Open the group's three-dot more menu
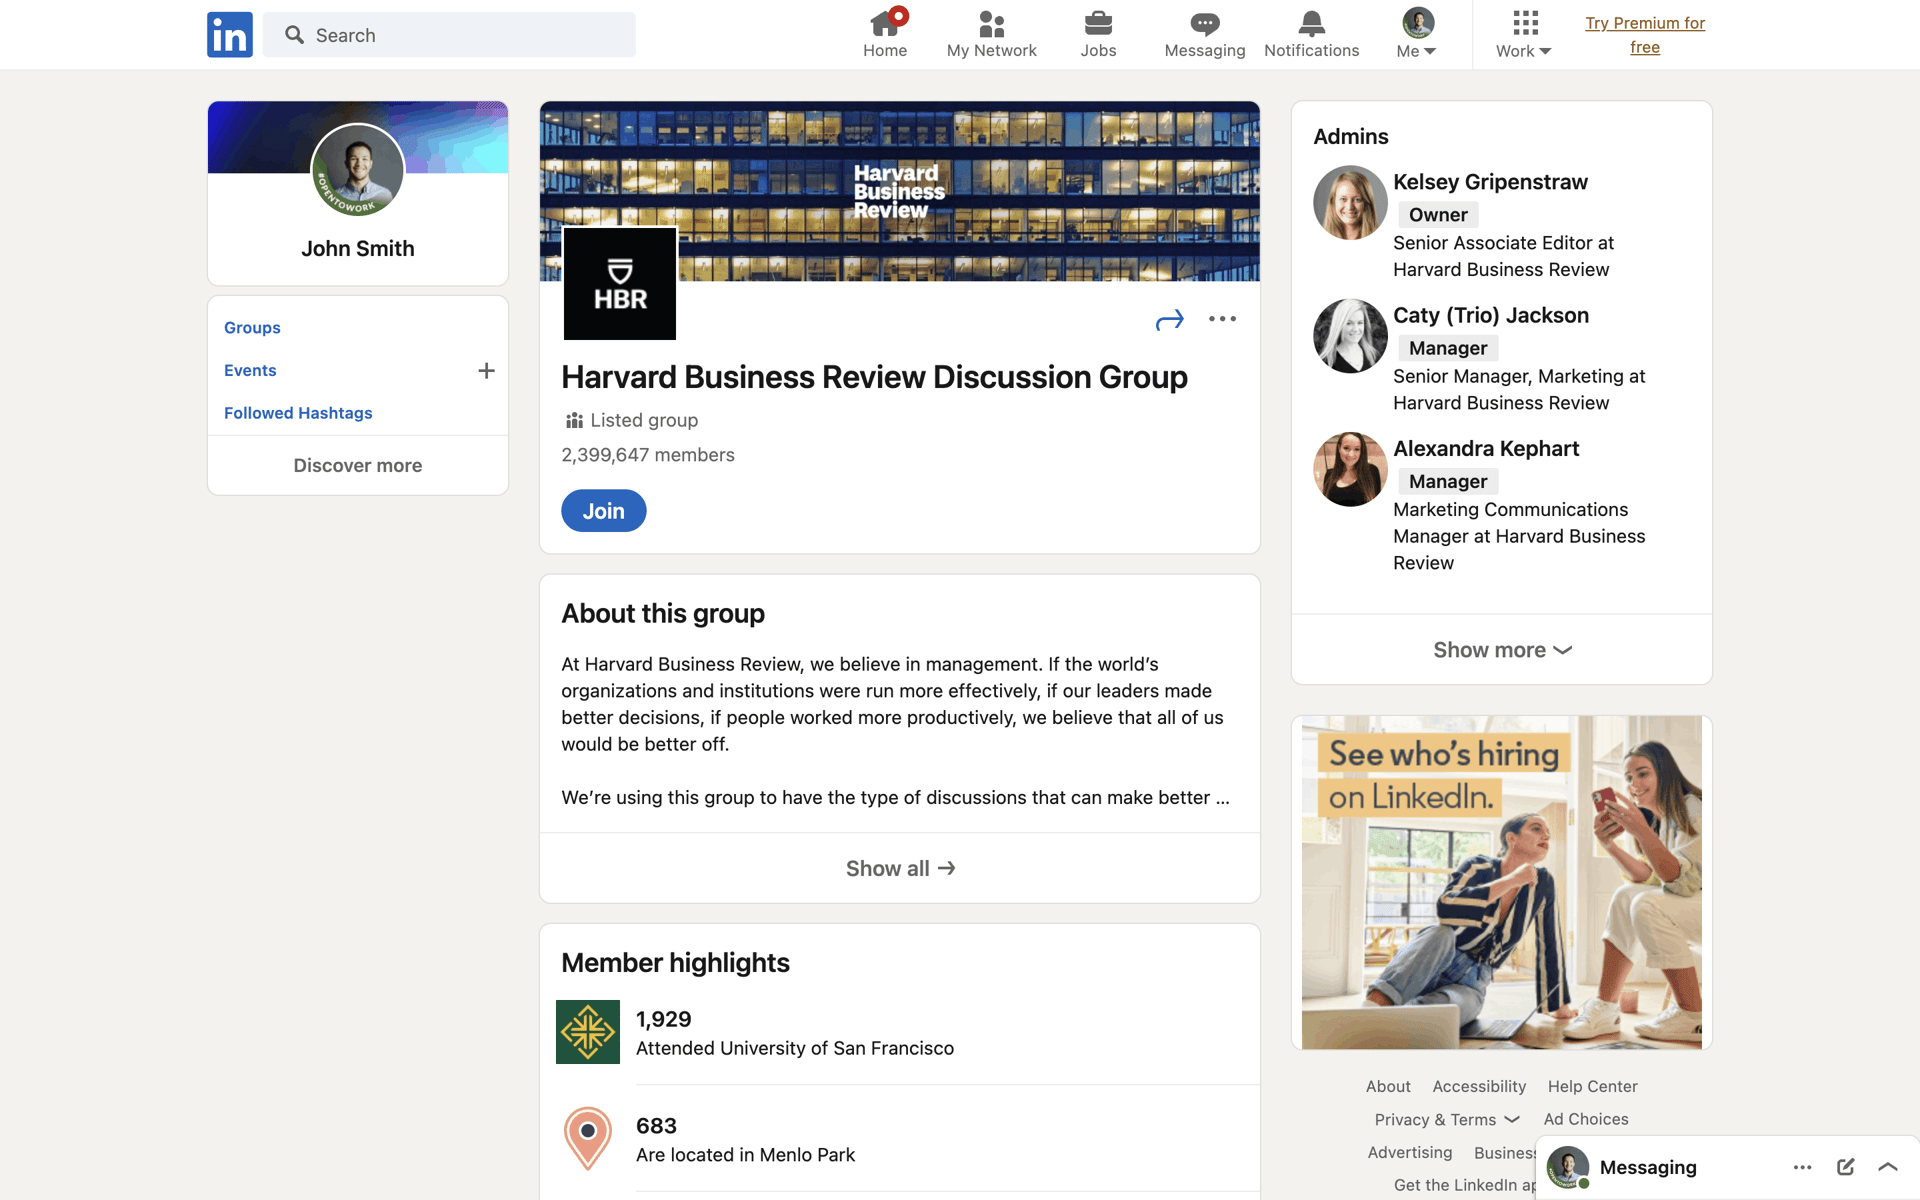Viewport: 1920px width, 1200px height. click(1222, 319)
